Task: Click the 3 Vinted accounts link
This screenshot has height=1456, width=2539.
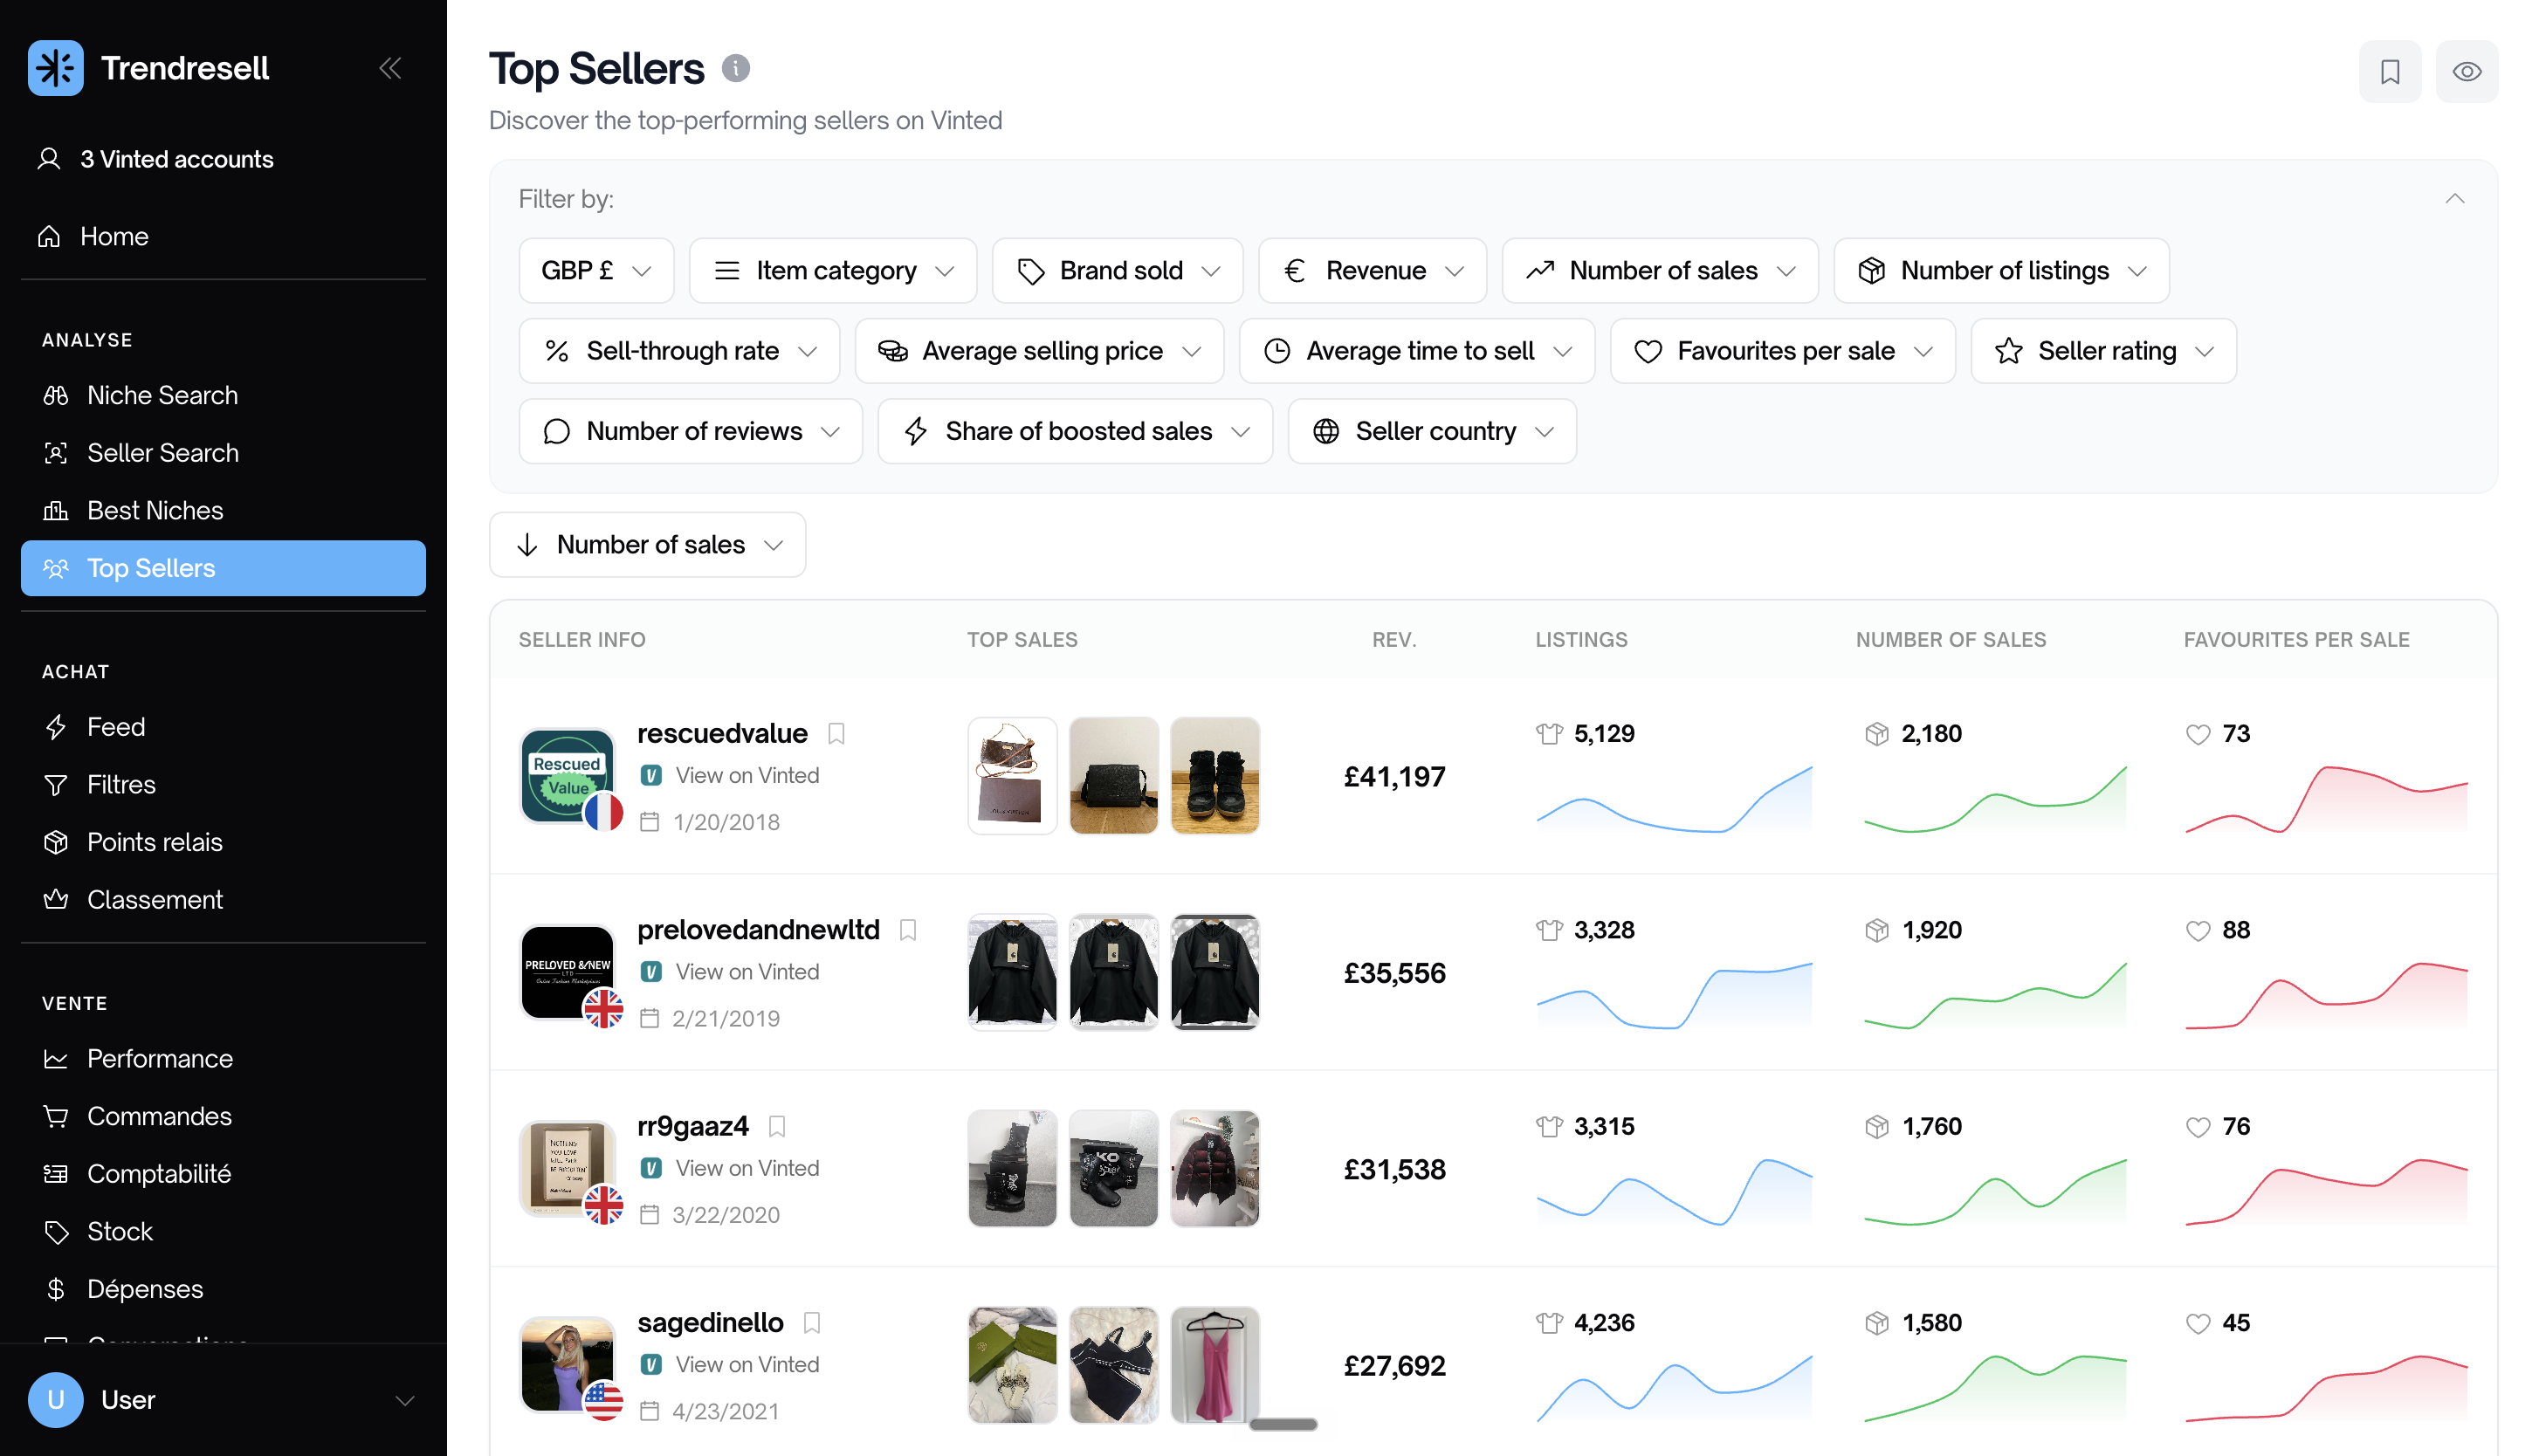Action: pos(177,159)
